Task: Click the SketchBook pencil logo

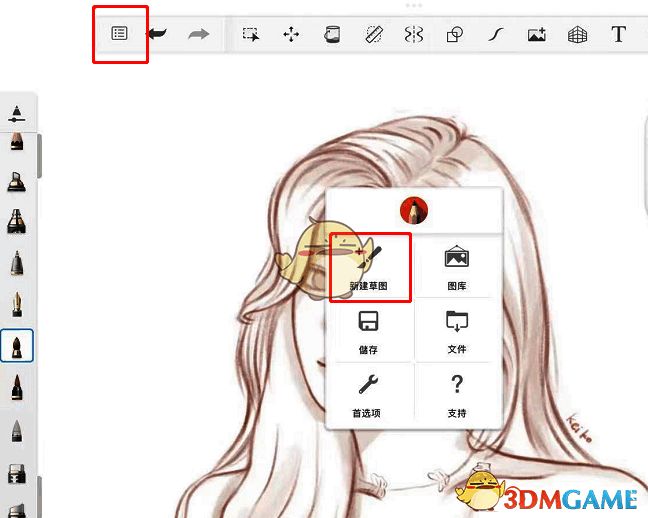Action: click(x=414, y=210)
